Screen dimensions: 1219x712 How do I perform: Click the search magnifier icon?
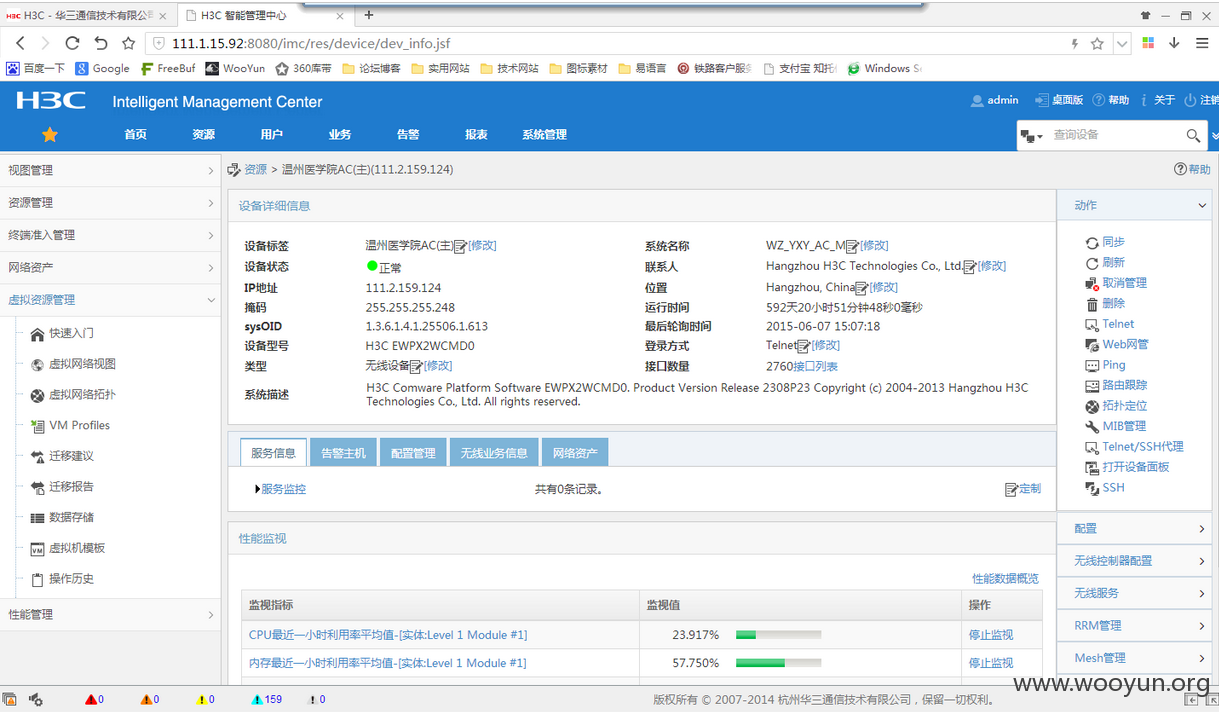[1193, 135]
